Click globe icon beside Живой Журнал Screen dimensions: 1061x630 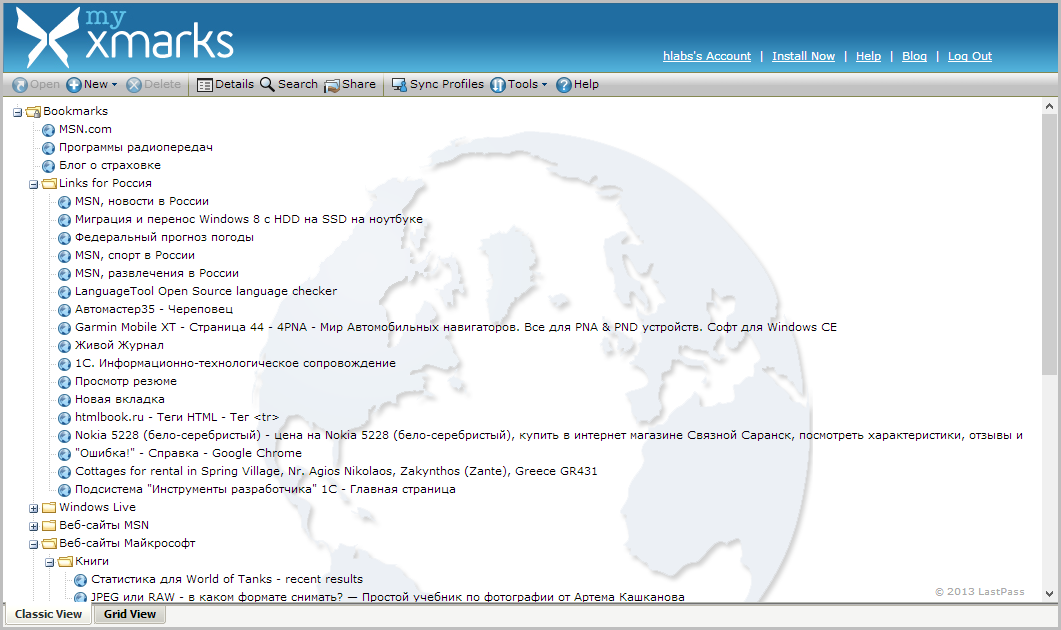coord(64,346)
